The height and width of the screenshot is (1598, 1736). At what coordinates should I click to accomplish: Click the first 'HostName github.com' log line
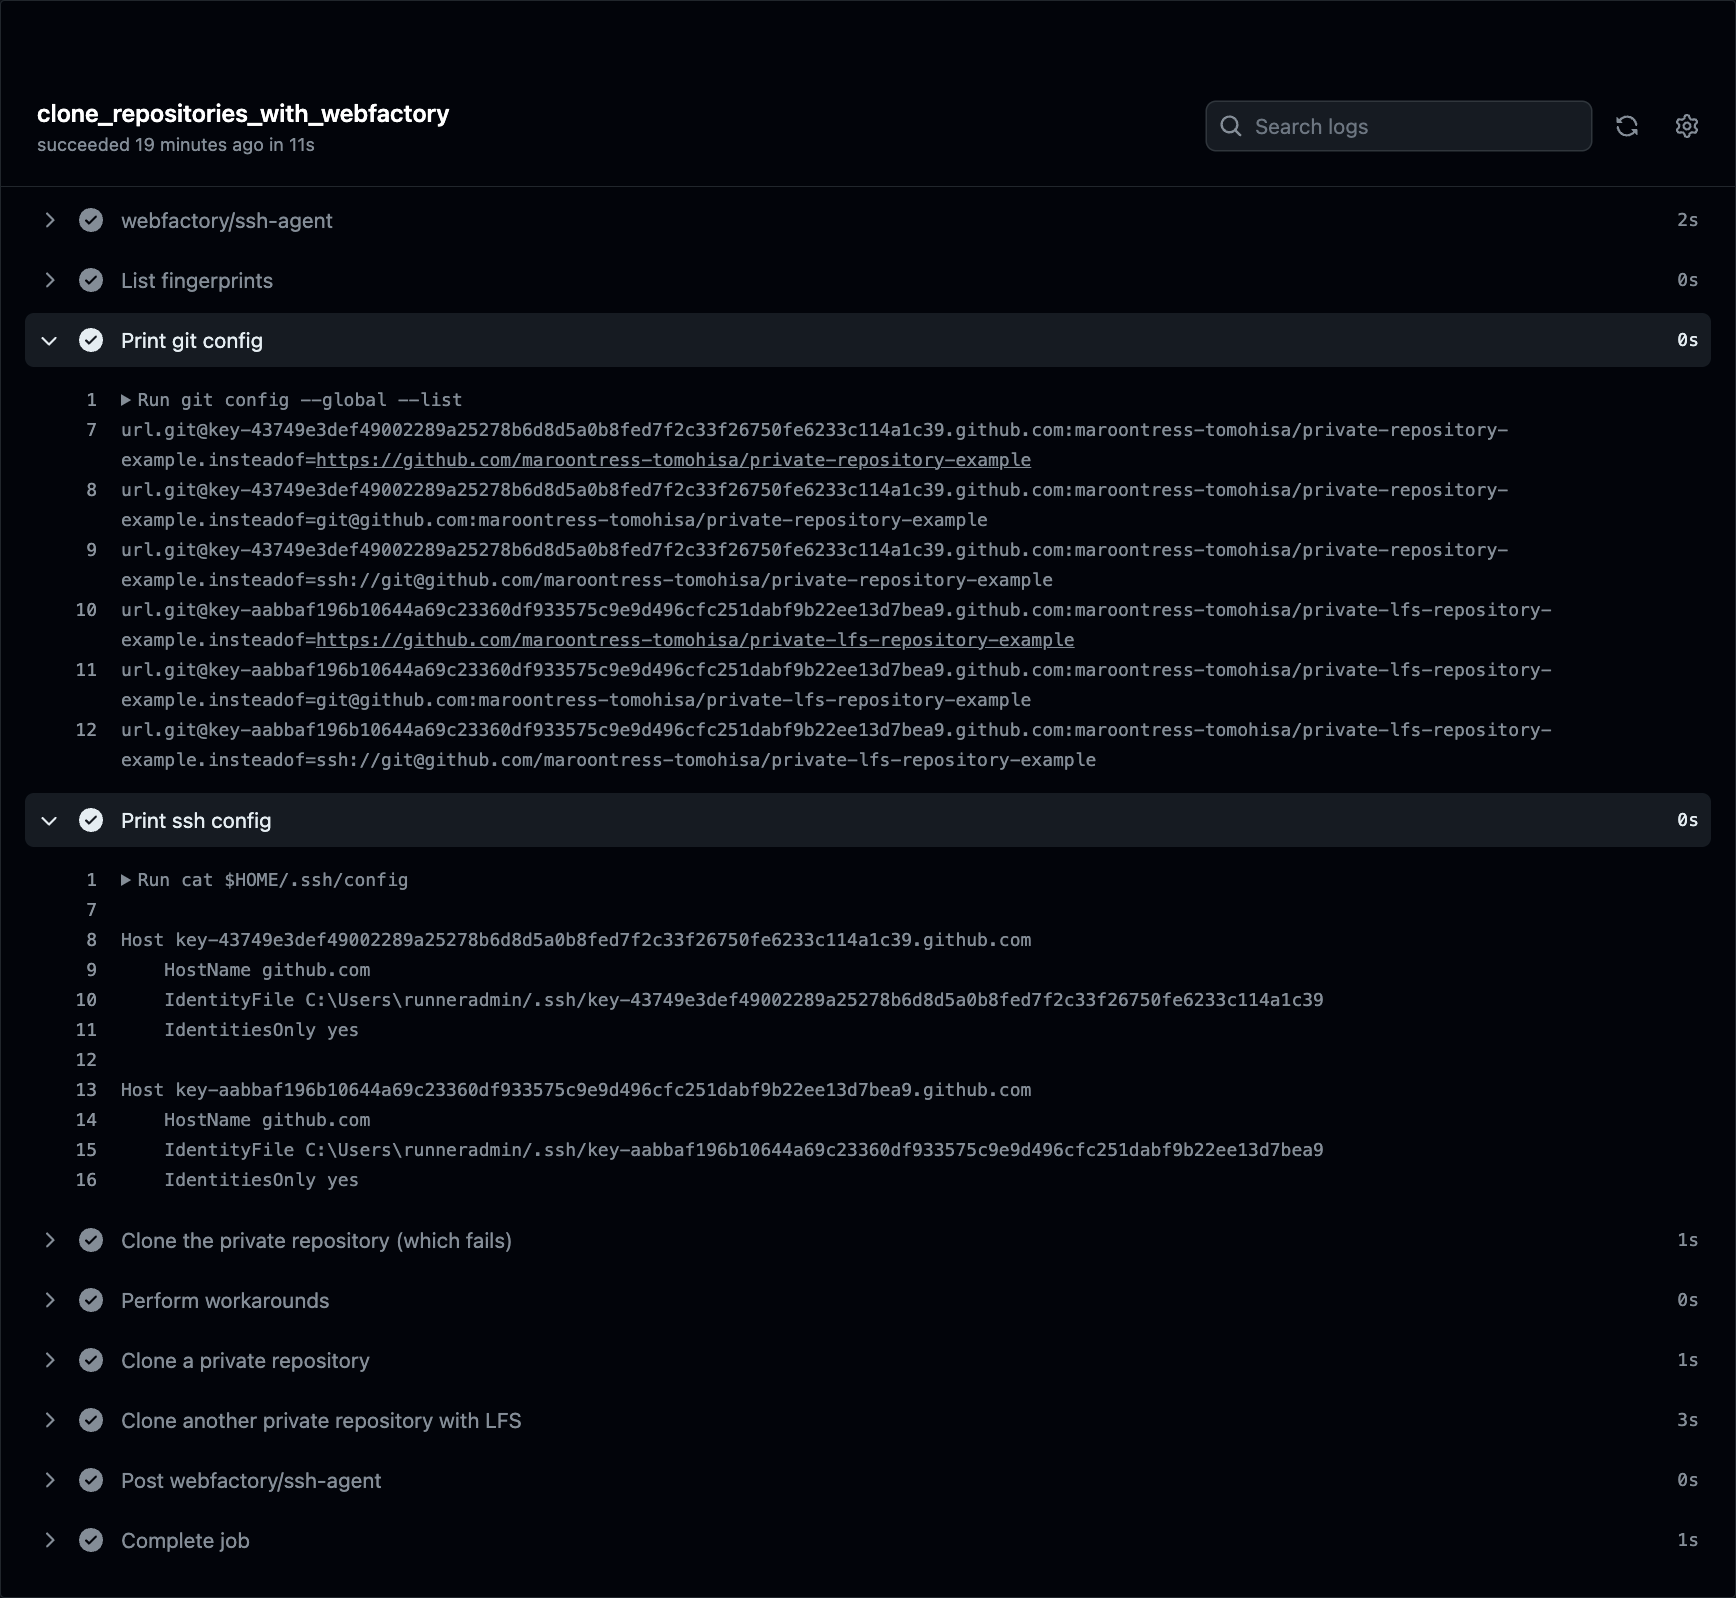pyautogui.click(x=267, y=970)
